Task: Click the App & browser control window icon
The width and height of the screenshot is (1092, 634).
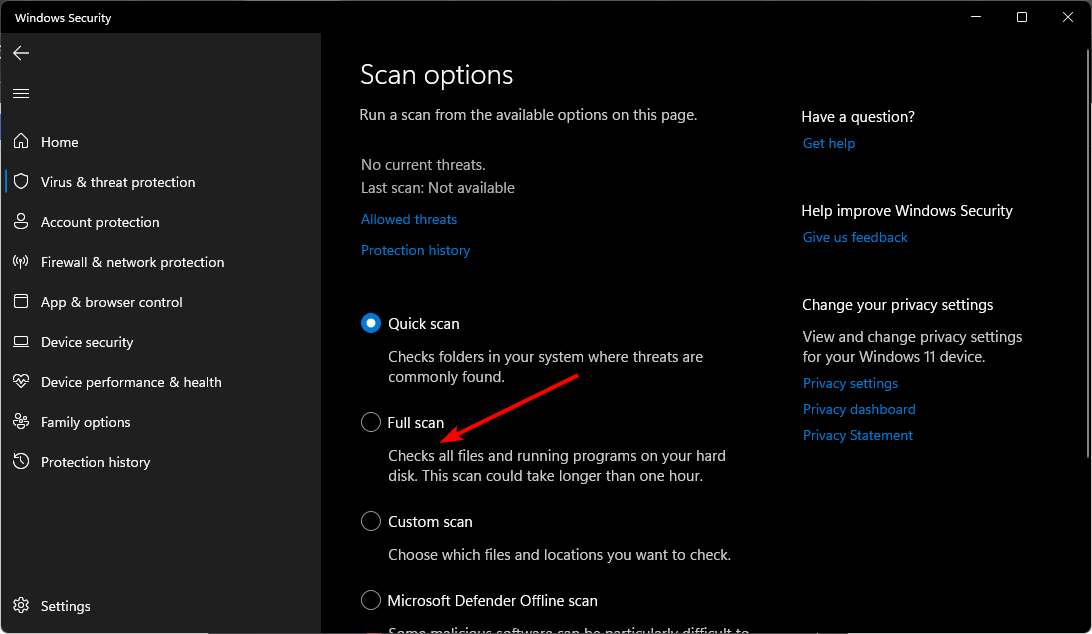Action: (21, 302)
